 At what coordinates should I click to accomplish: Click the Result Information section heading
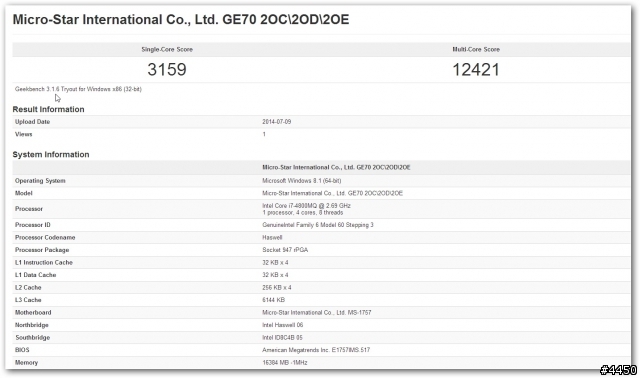[49, 109]
